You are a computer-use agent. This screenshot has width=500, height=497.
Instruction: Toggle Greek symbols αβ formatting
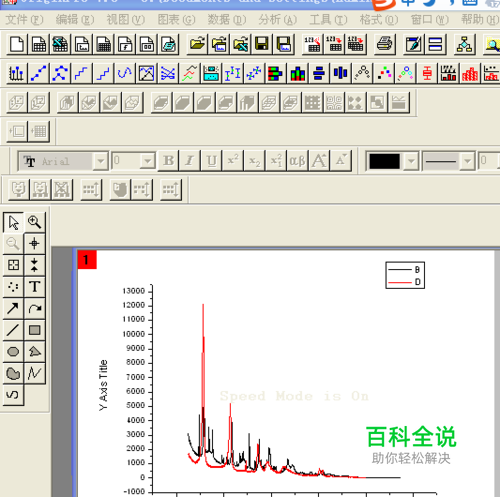pyautogui.click(x=297, y=161)
